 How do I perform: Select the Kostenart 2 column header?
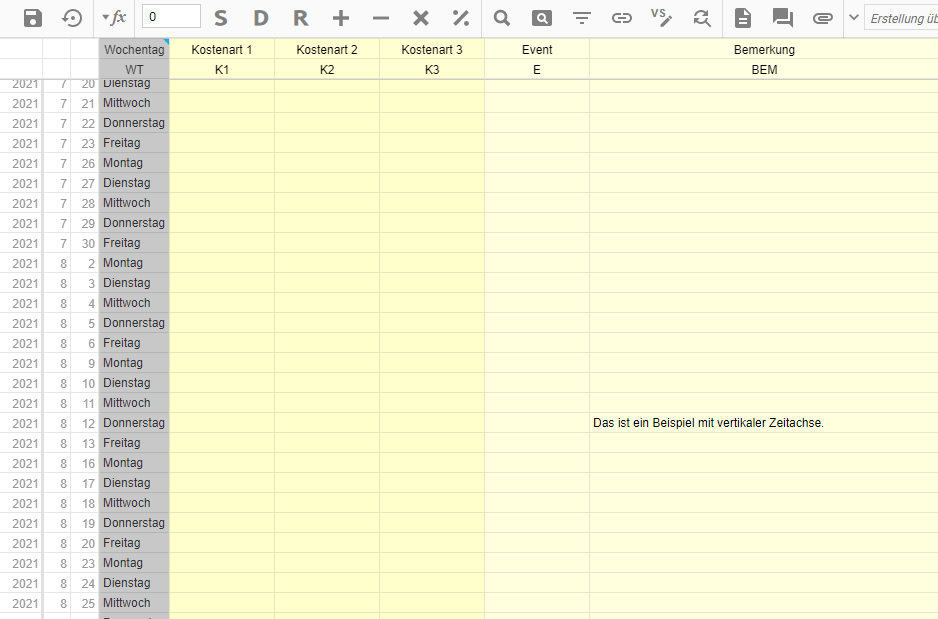click(x=327, y=49)
